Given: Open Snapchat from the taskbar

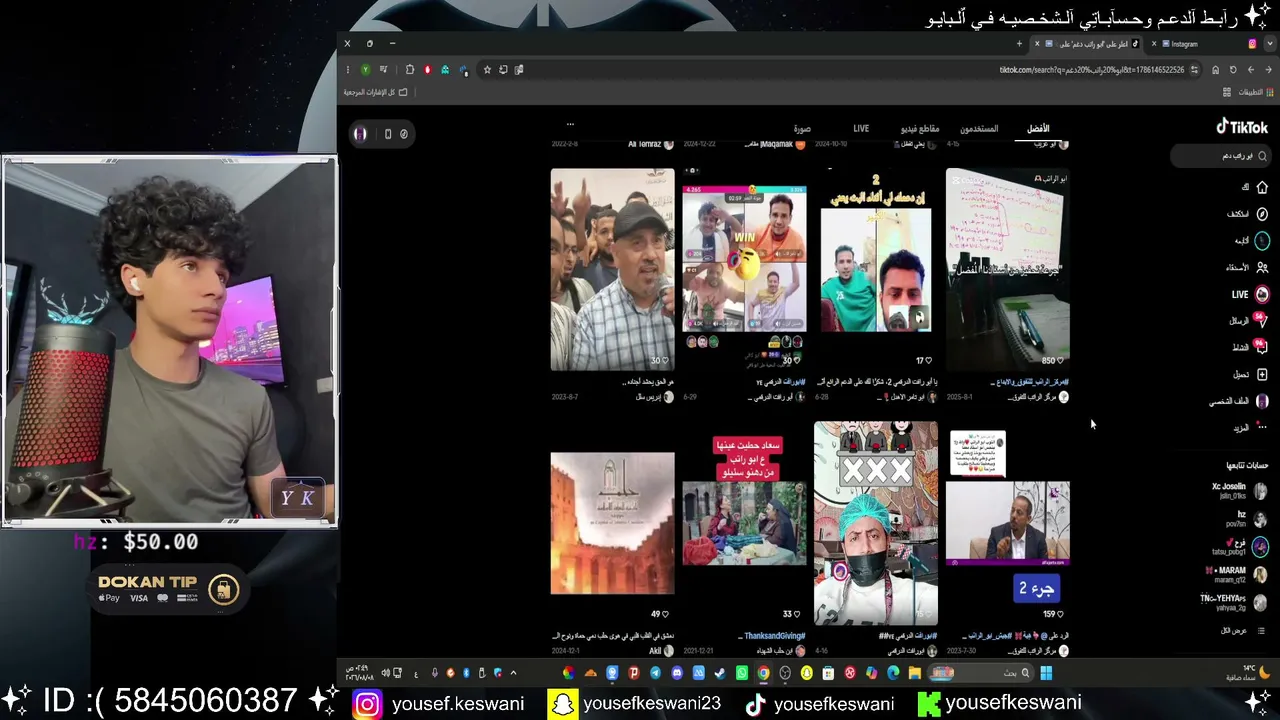Looking at the screenshot, I should point(806,673).
